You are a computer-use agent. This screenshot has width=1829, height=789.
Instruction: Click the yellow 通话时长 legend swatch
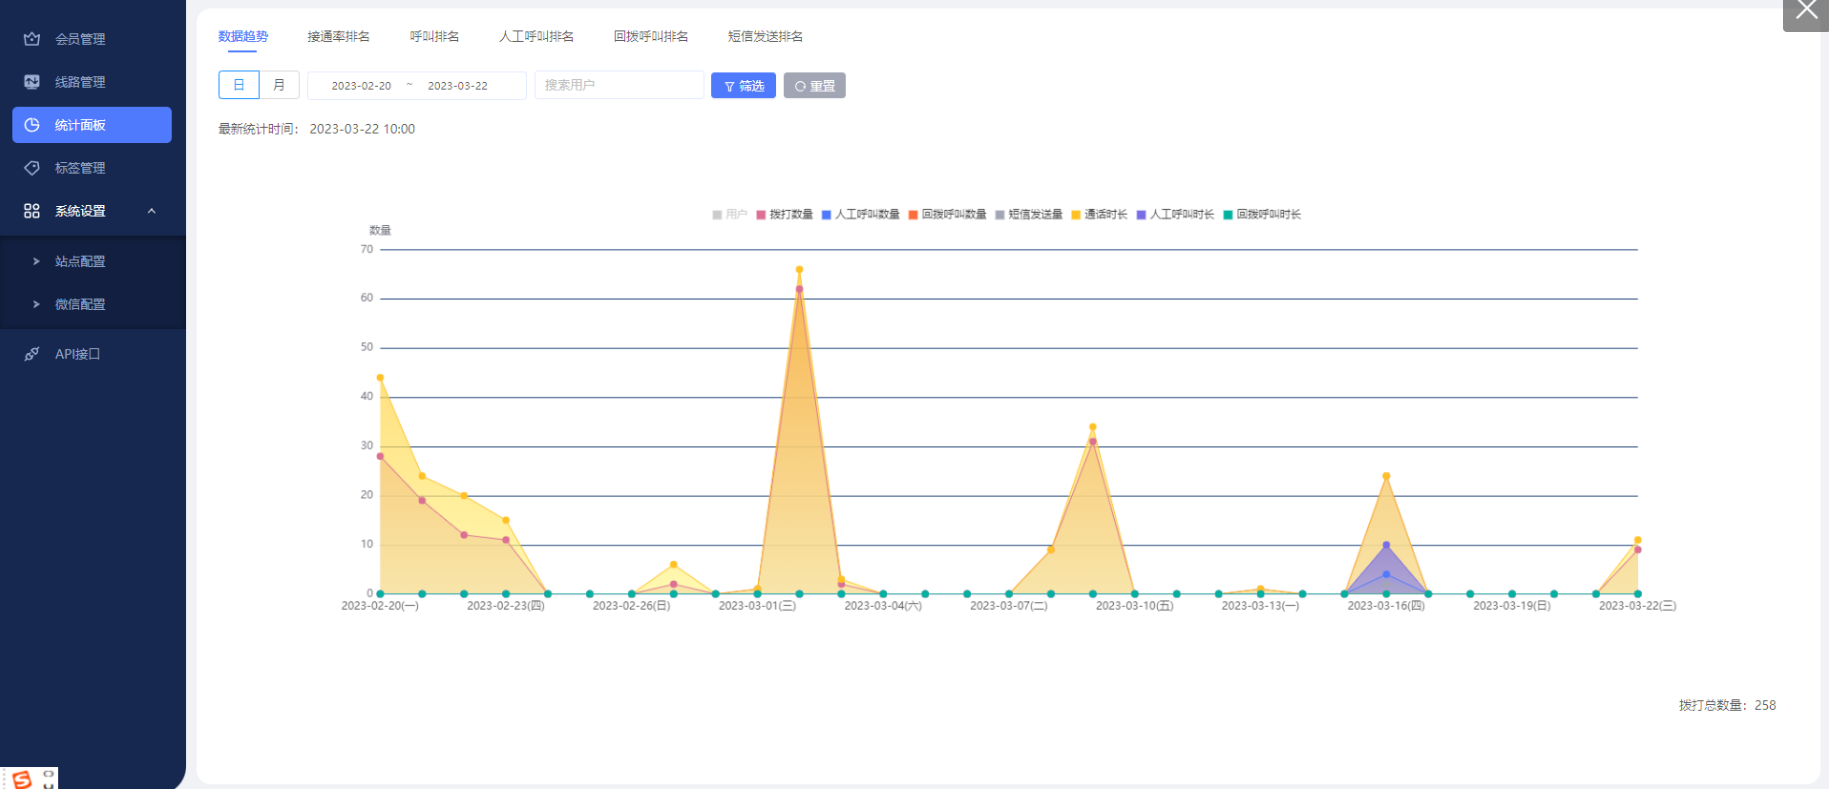[x=1076, y=215]
